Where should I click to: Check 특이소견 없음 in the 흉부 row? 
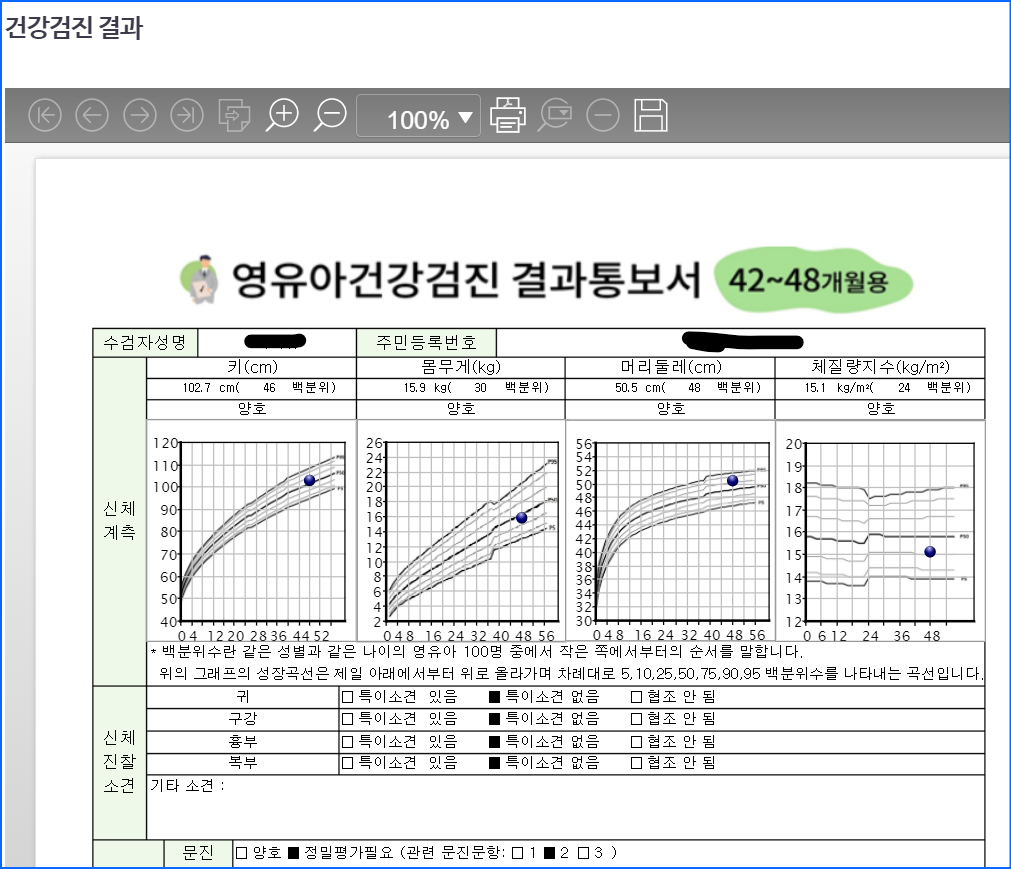[495, 741]
